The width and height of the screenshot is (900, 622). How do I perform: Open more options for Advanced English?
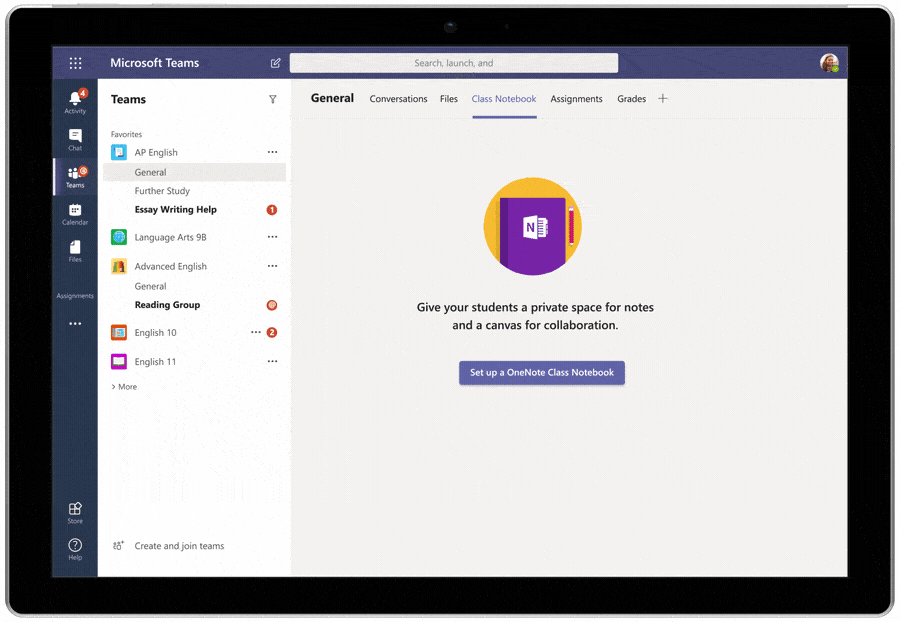click(x=273, y=266)
